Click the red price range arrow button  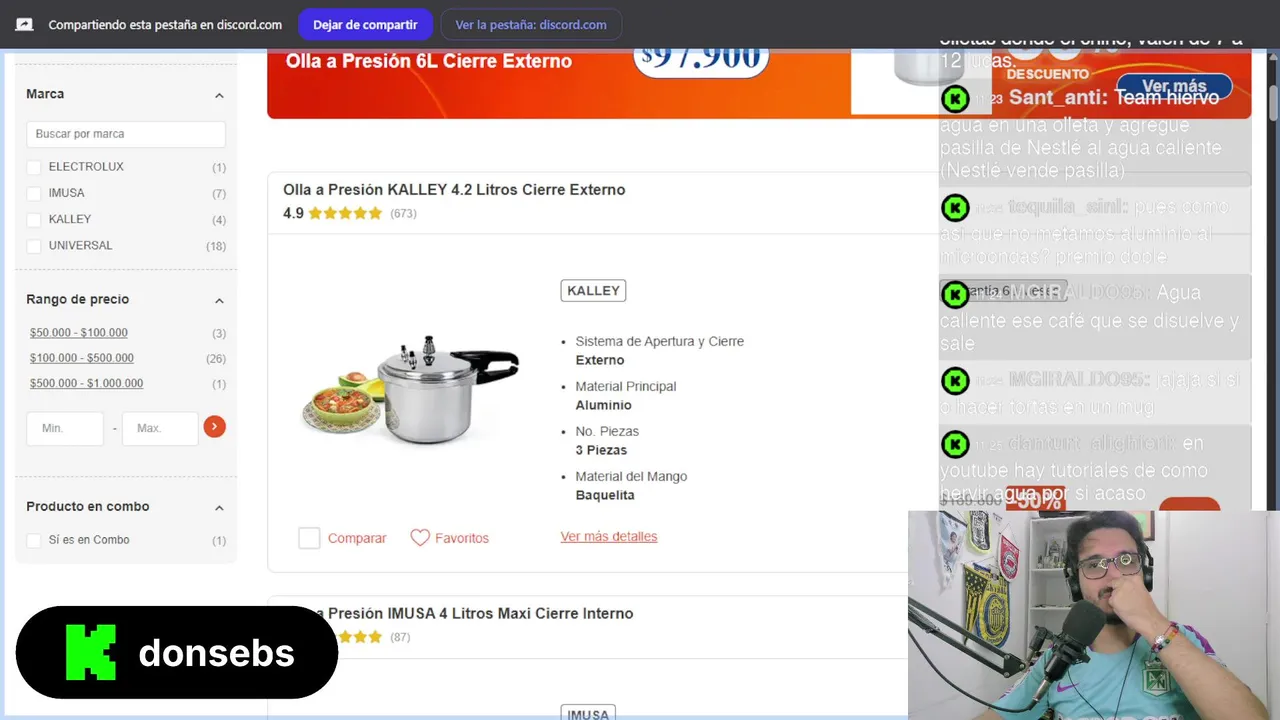pos(214,427)
